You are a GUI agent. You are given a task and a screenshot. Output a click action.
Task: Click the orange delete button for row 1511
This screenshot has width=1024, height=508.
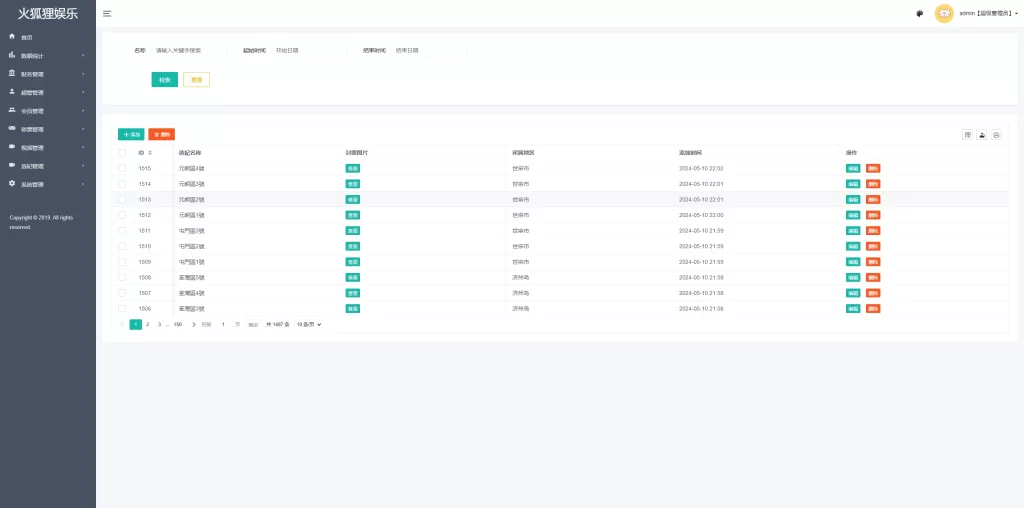[x=873, y=230]
